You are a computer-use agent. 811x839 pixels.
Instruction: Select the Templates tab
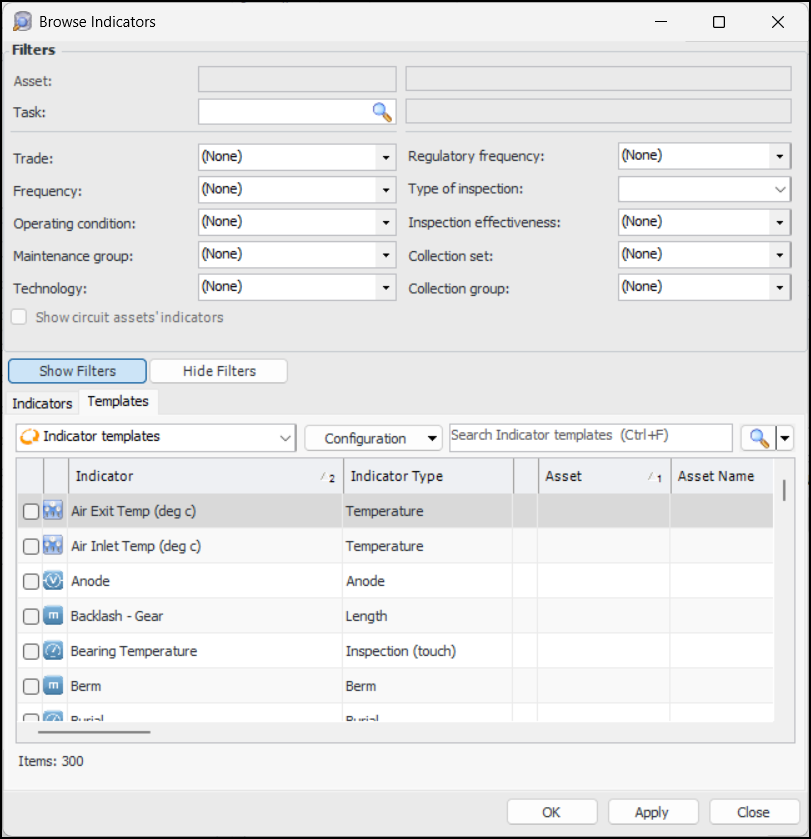(x=118, y=401)
